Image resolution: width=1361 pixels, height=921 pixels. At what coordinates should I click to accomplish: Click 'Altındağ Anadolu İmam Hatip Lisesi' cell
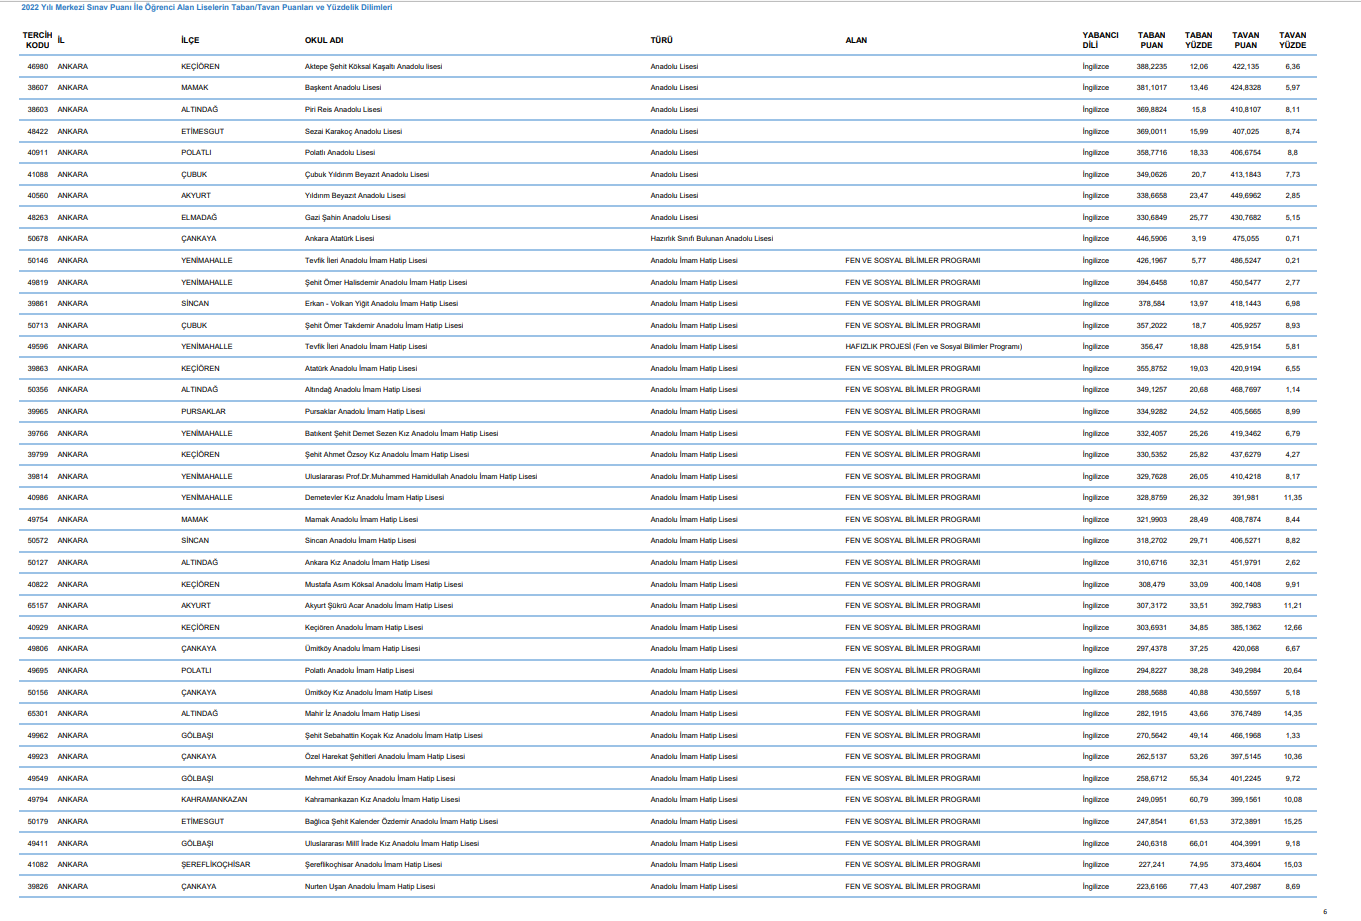[363, 390]
